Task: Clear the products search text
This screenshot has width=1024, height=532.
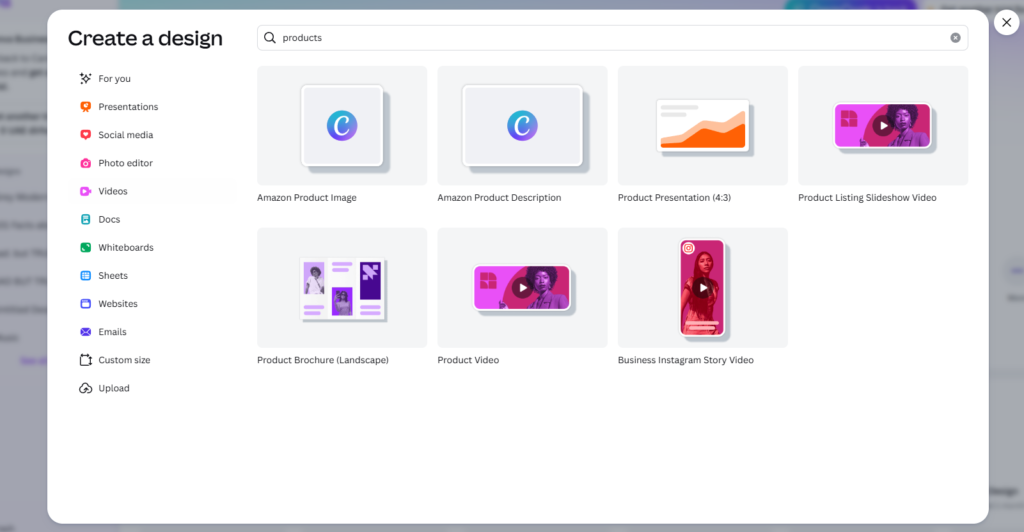Action: [x=955, y=38]
